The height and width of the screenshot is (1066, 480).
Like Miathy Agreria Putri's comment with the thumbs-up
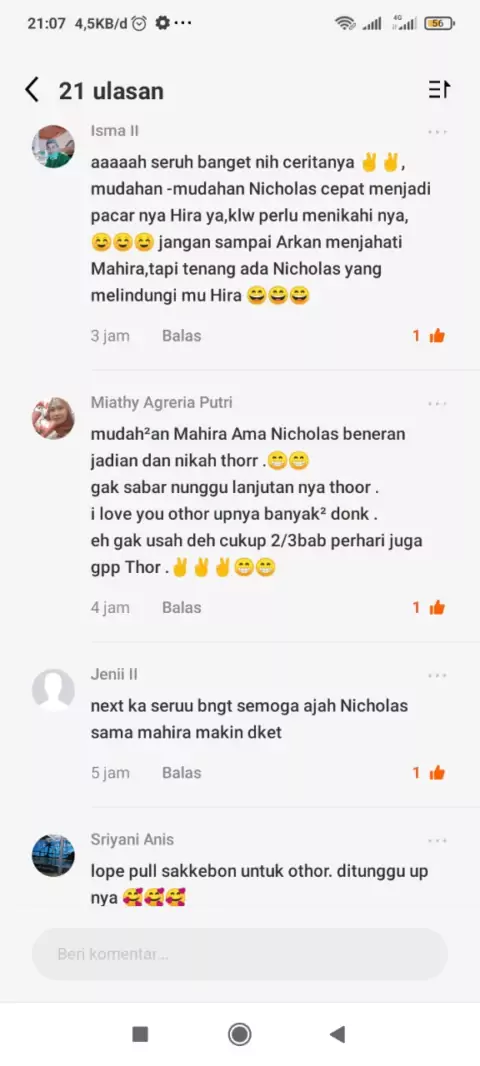click(x=437, y=607)
